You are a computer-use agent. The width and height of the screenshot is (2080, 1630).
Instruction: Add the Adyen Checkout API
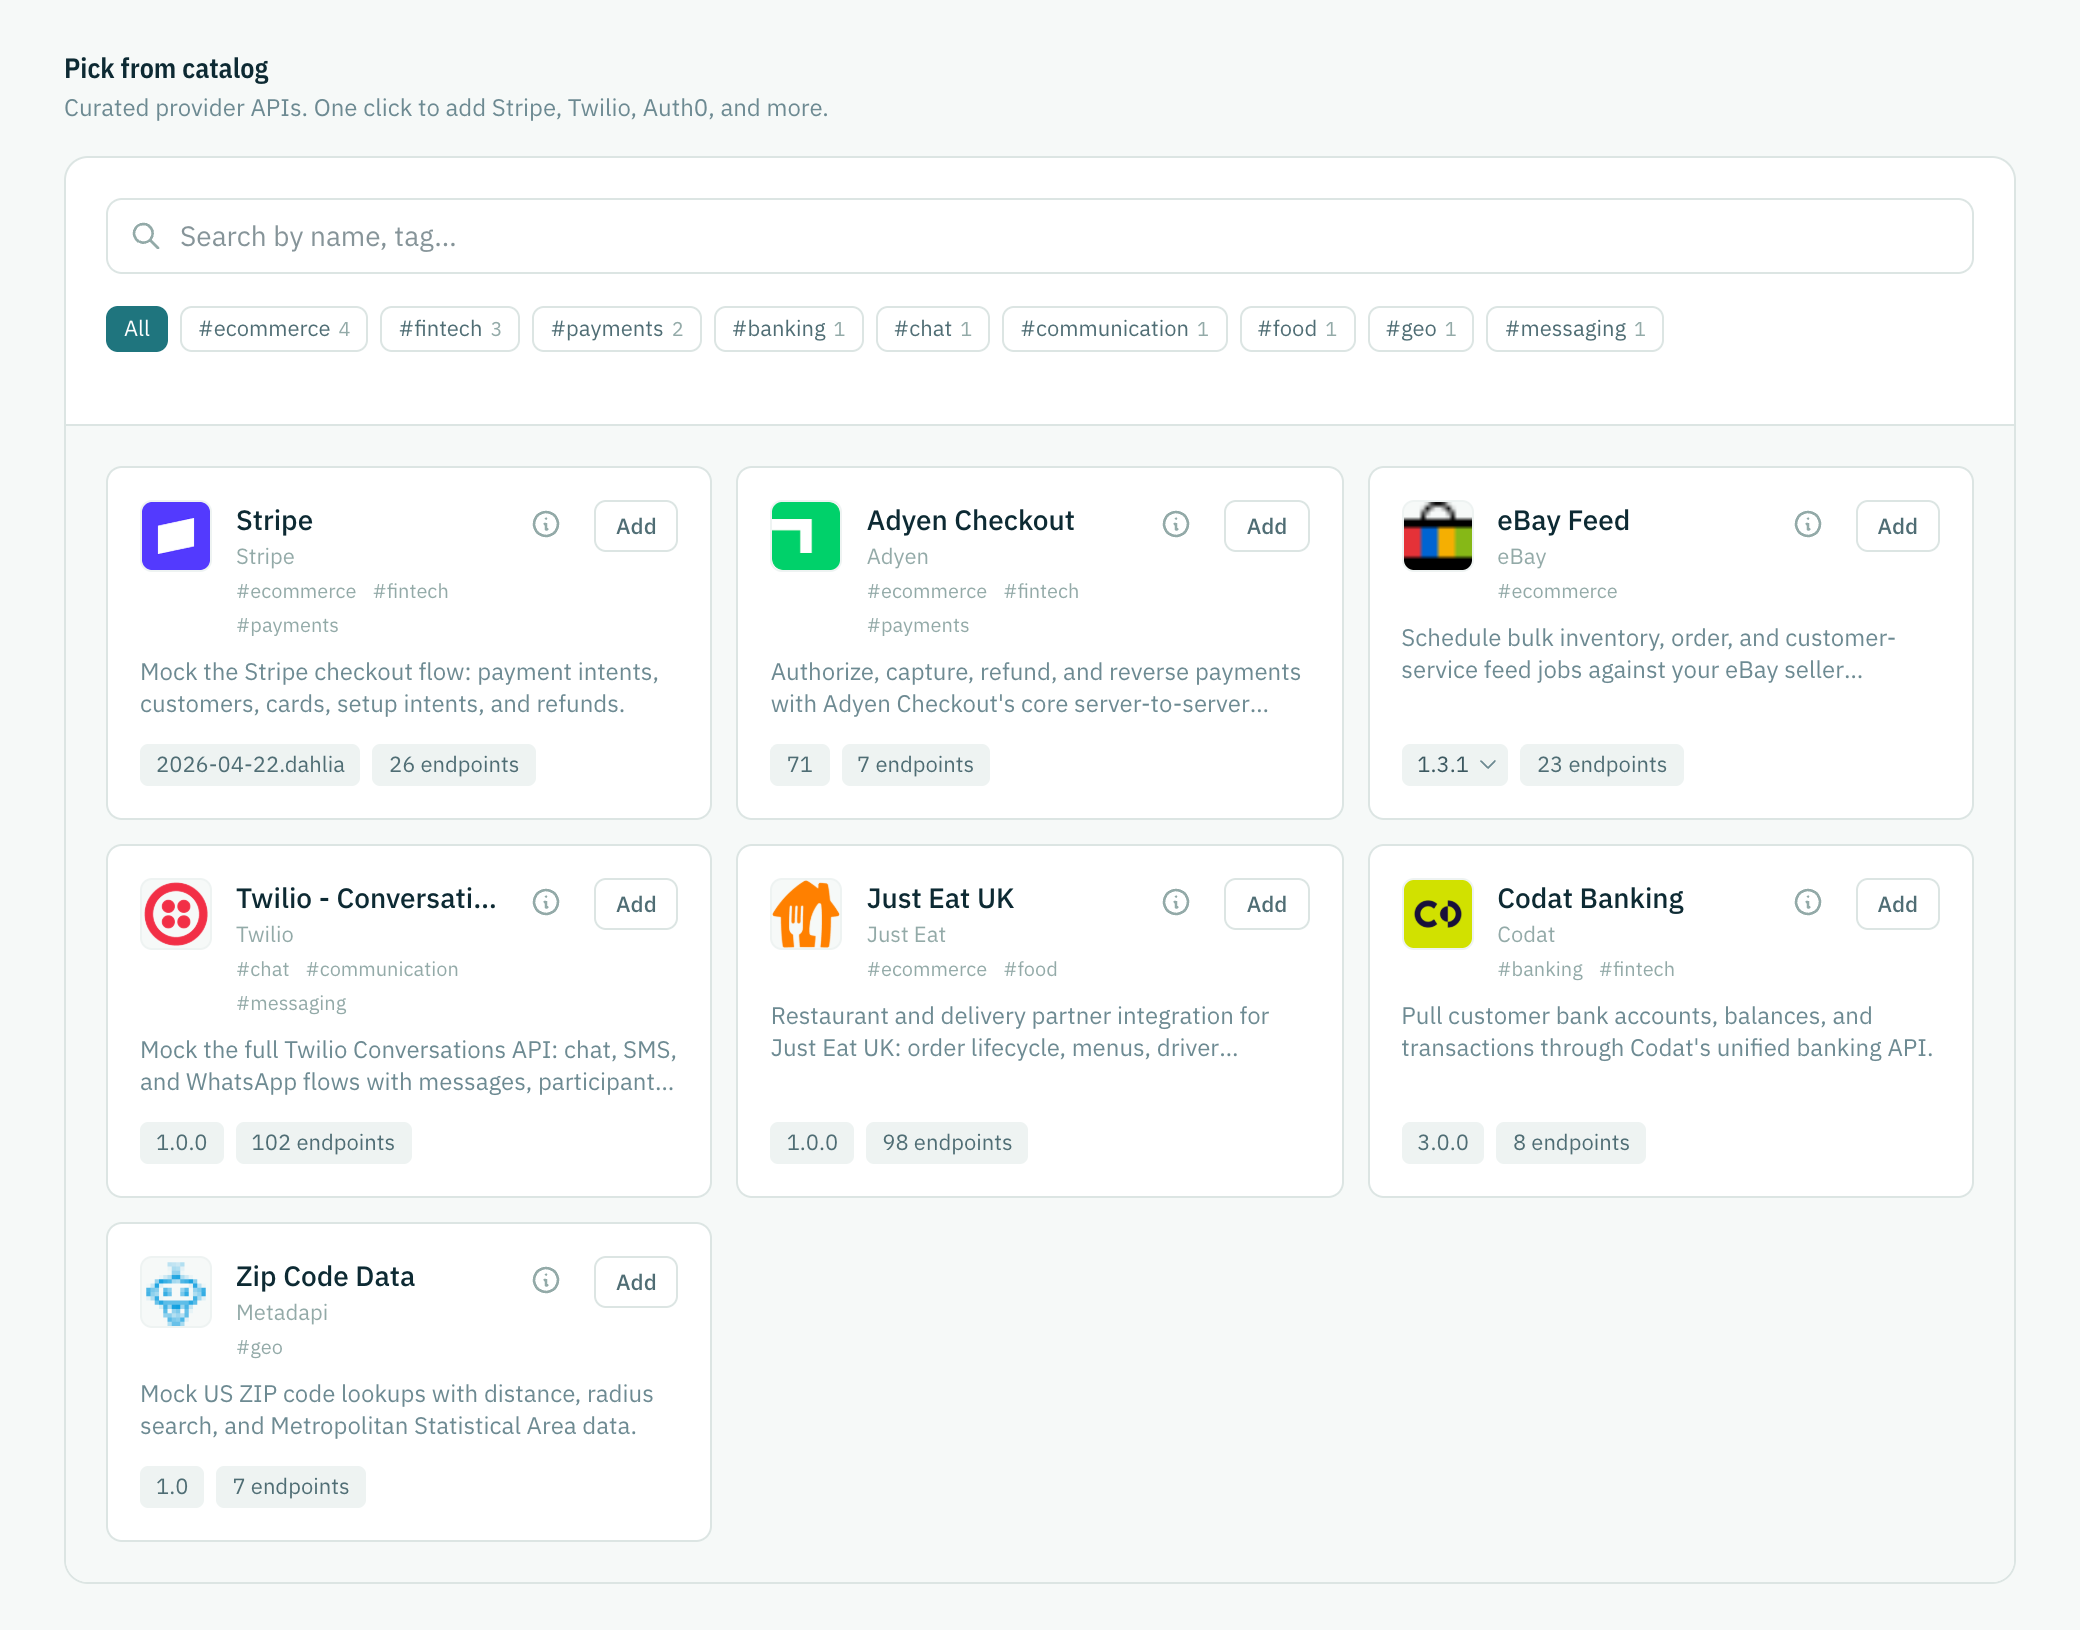click(x=1267, y=526)
